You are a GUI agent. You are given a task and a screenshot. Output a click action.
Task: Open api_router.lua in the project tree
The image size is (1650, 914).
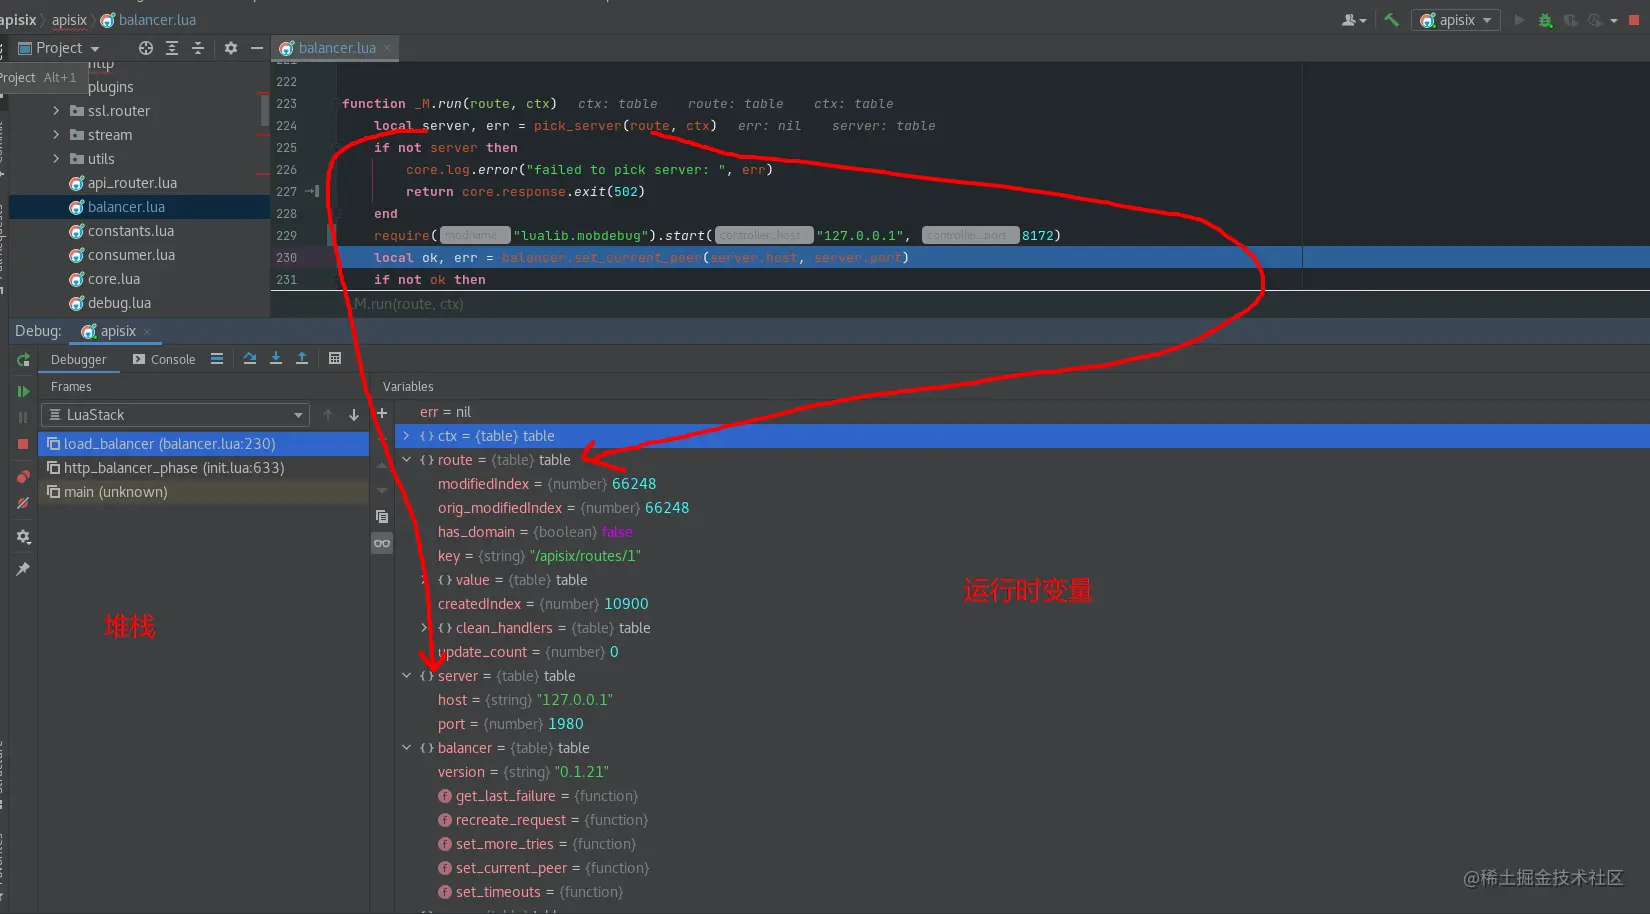[123, 183]
